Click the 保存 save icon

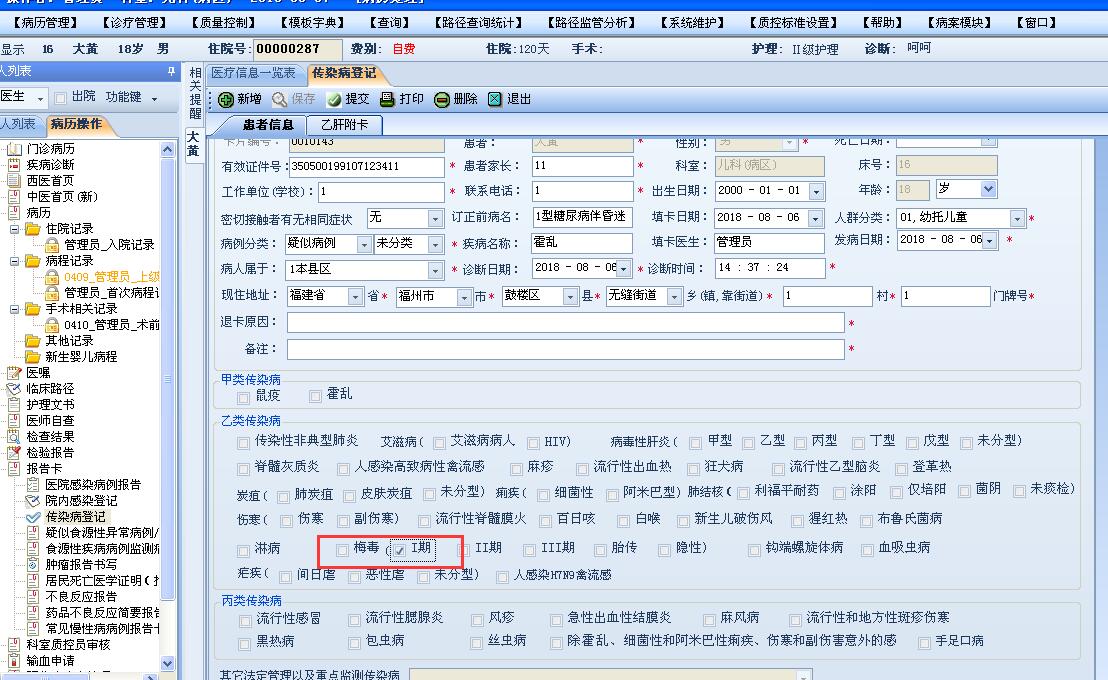click(280, 100)
